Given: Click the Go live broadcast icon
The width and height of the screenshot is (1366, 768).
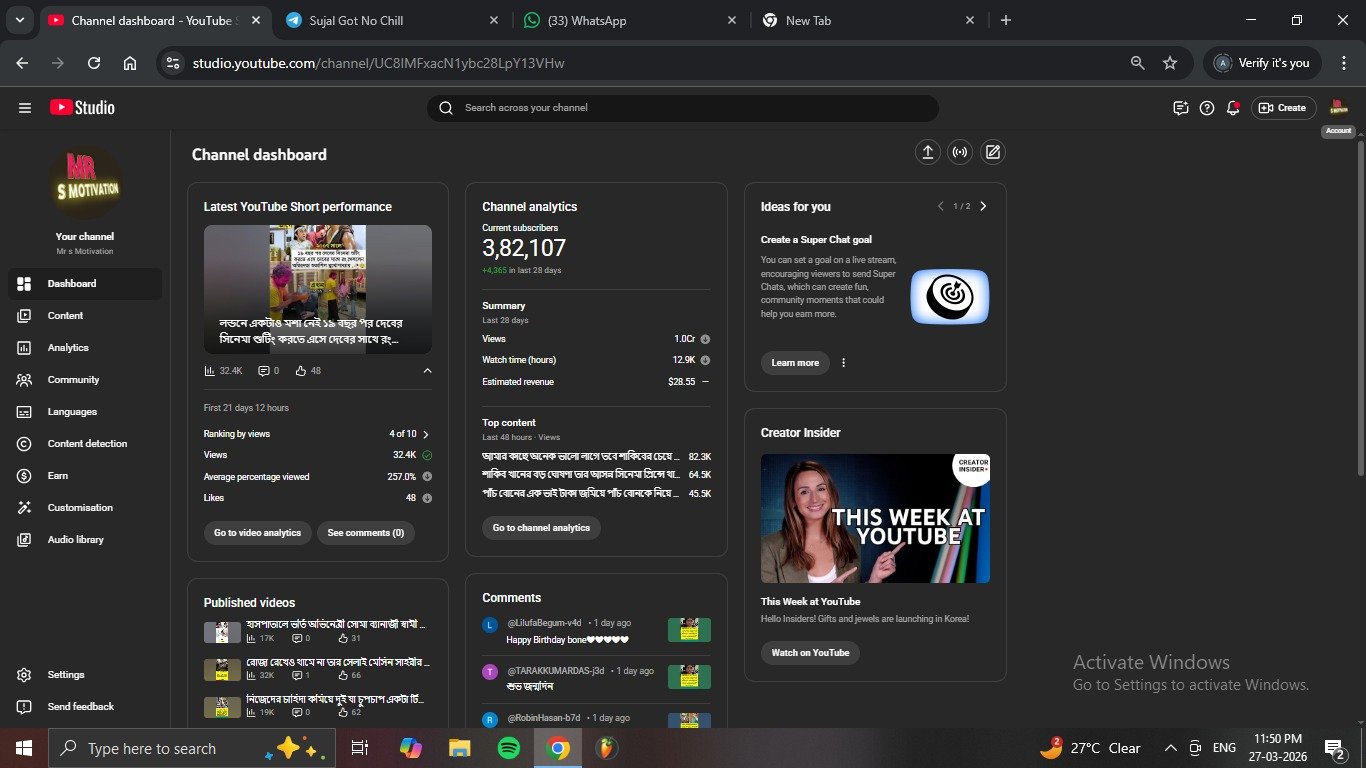Looking at the screenshot, I should tap(960, 152).
